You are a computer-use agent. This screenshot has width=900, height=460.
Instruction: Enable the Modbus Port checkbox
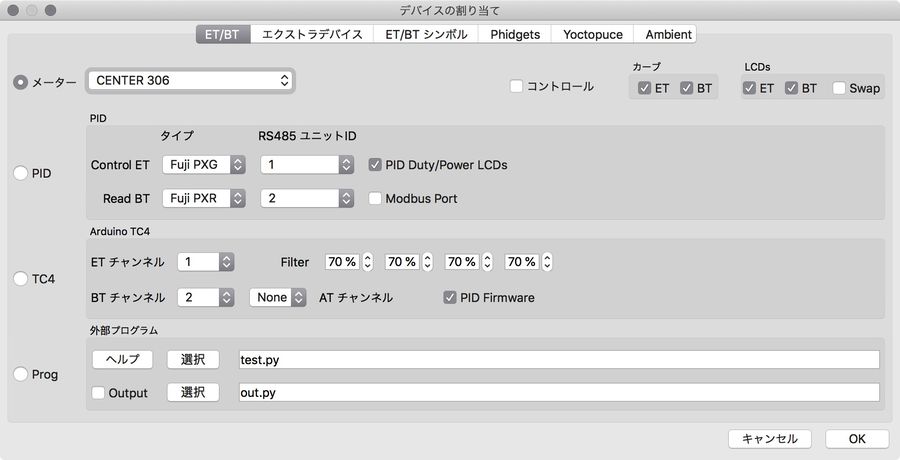point(375,198)
